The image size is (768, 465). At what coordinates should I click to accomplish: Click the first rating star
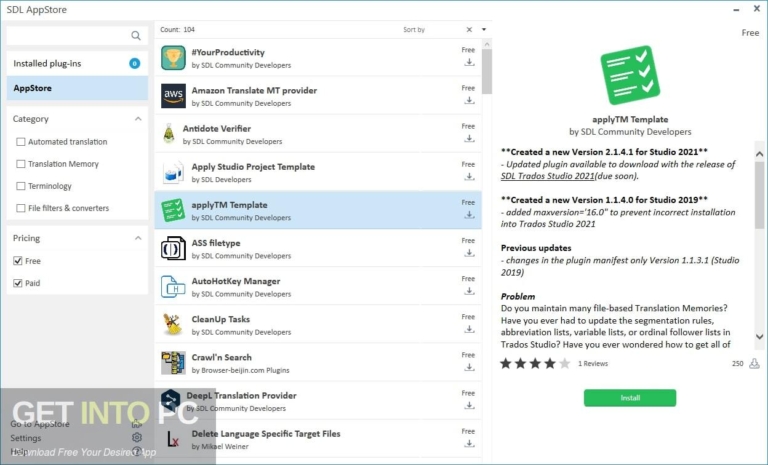tap(505, 363)
